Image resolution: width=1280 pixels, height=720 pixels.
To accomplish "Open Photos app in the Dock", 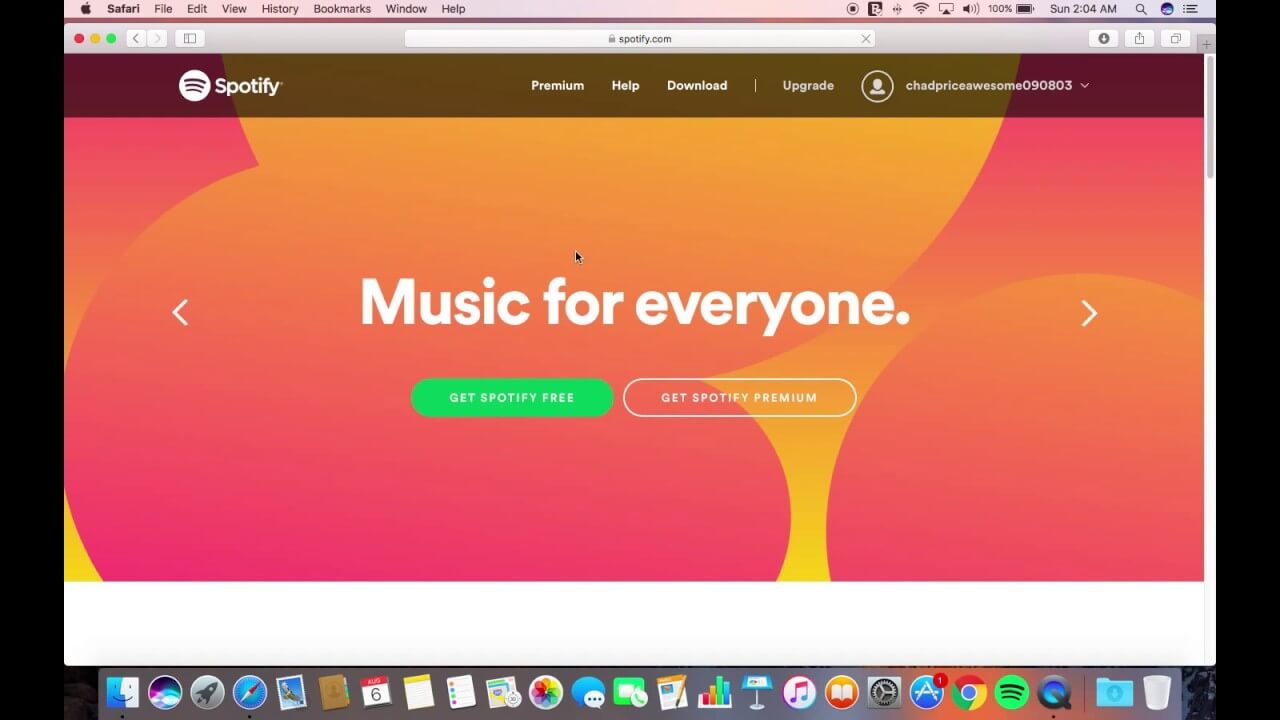I will click(x=545, y=692).
